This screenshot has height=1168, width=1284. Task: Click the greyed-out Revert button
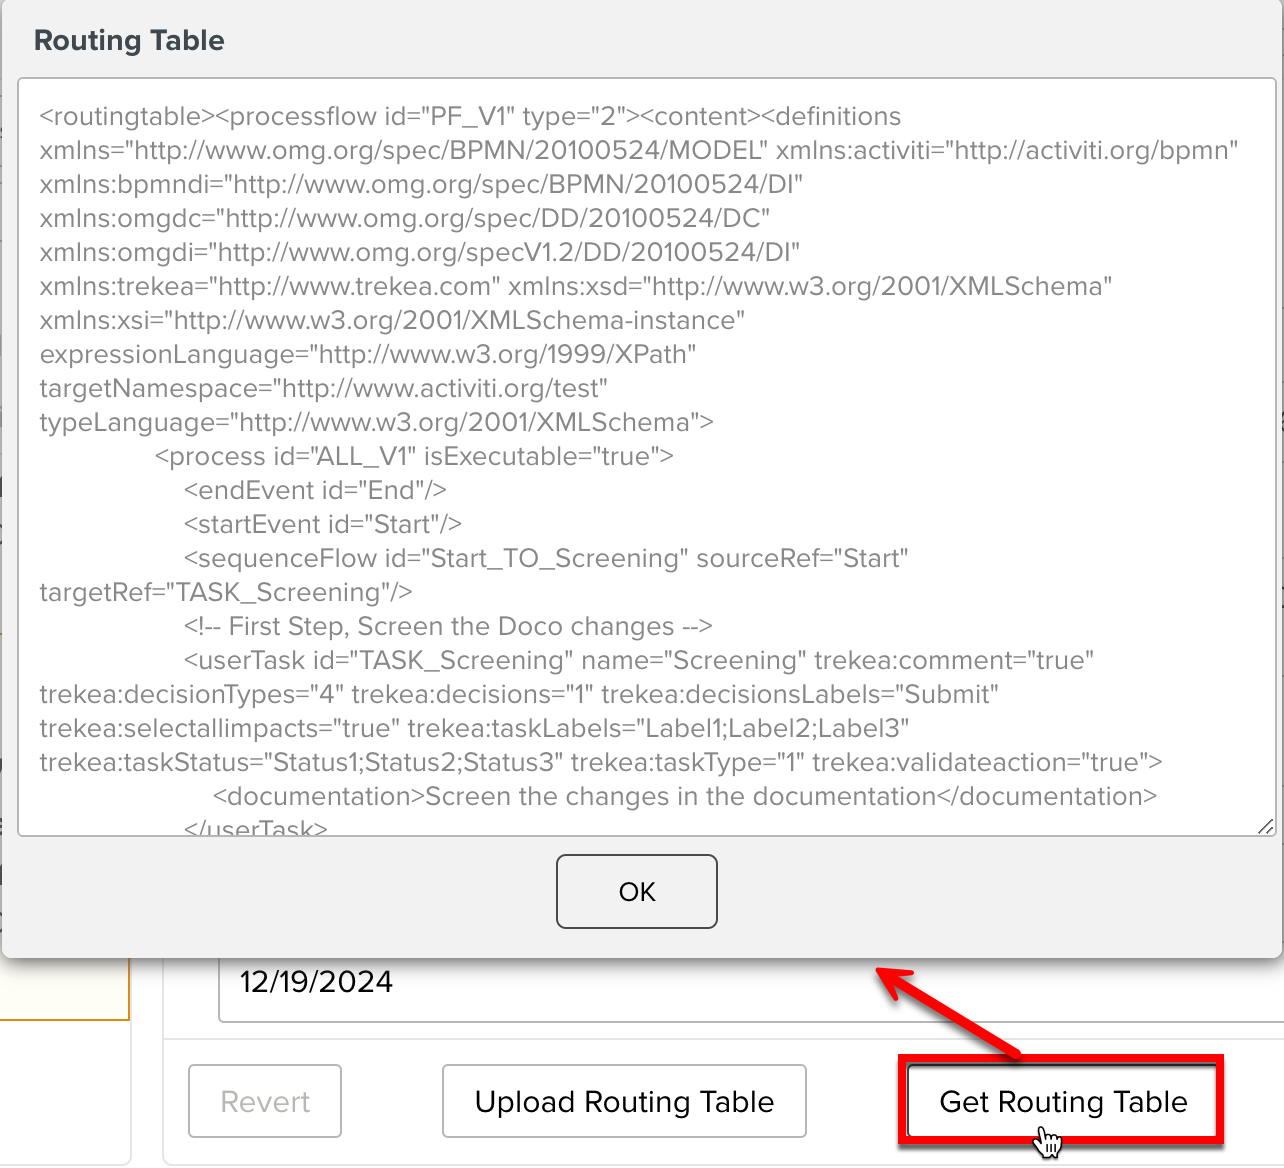click(265, 1101)
